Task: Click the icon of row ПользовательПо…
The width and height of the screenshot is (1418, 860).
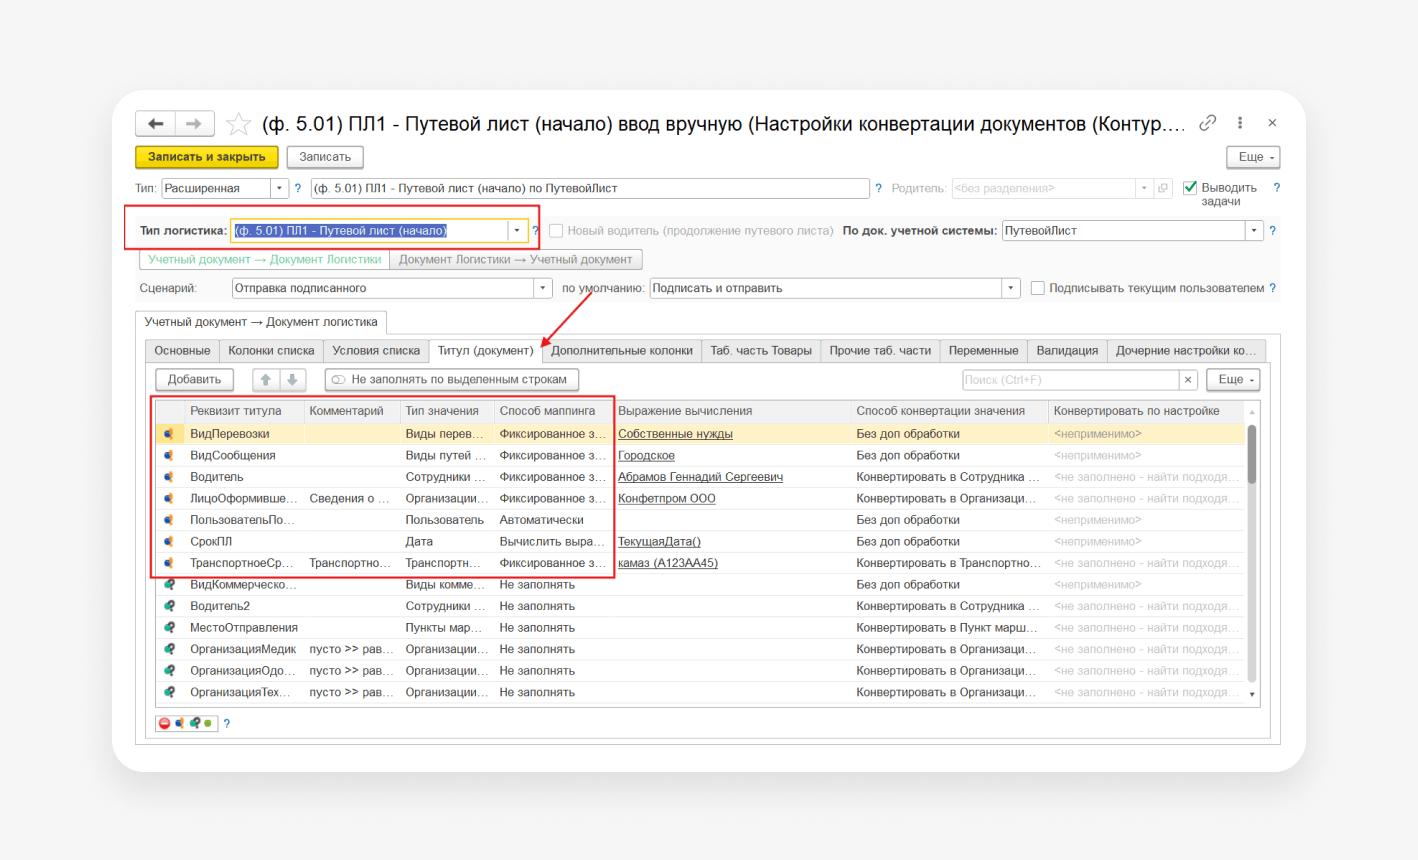Action: point(169,520)
